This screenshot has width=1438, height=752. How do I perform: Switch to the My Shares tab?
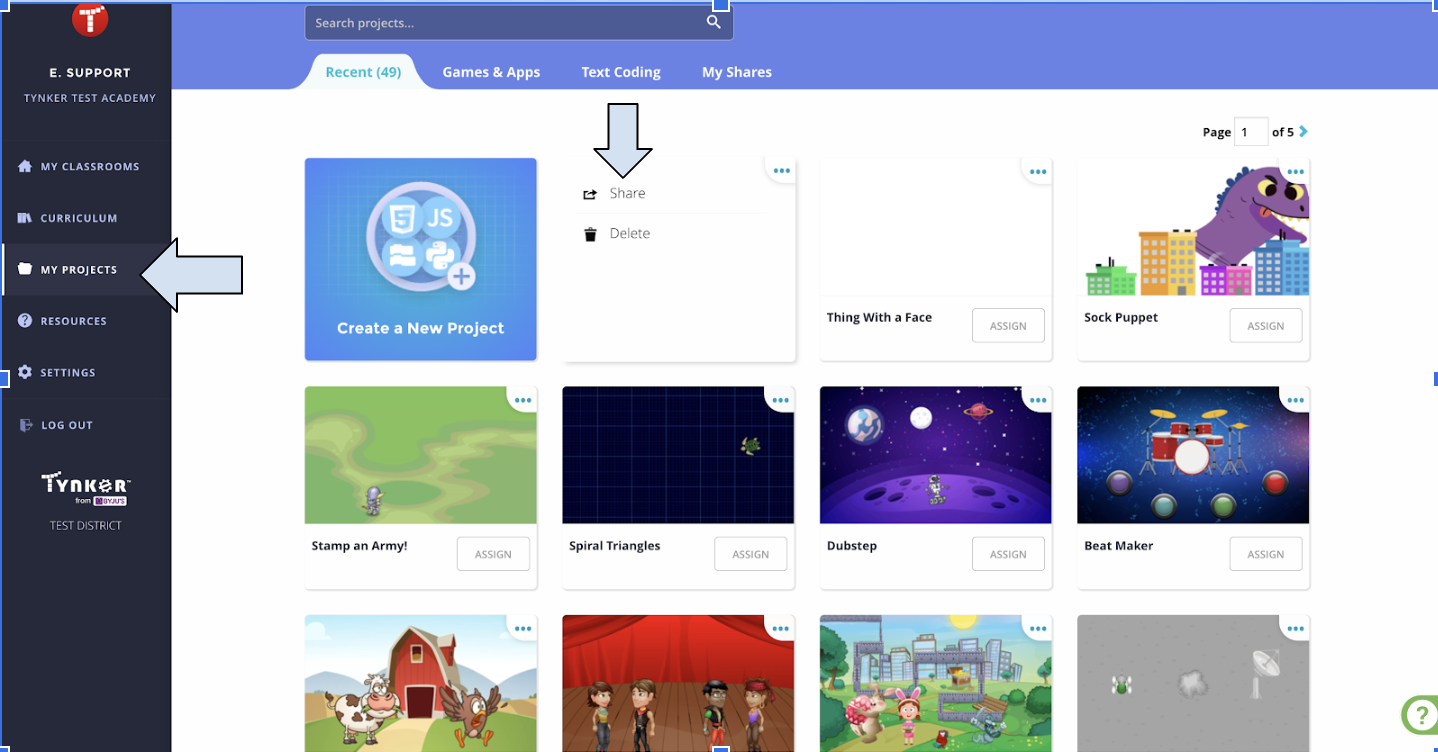pyautogui.click(x=737, y=72)
